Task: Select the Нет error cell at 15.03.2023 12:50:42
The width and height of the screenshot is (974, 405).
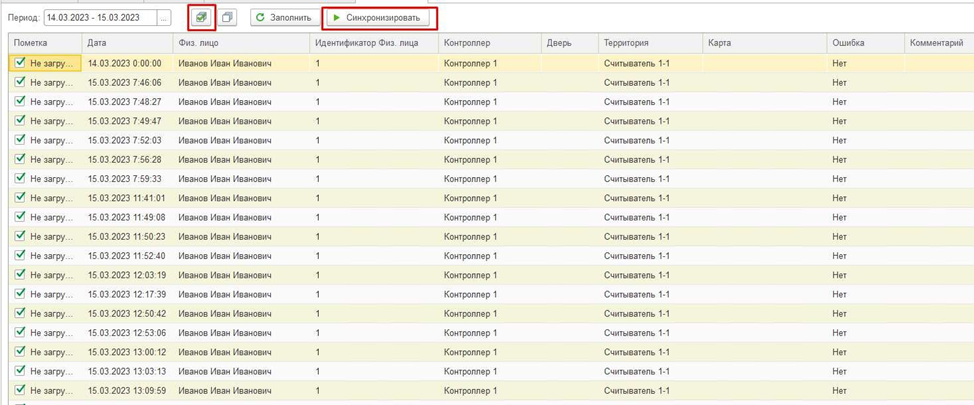Action: coord(840,314)
